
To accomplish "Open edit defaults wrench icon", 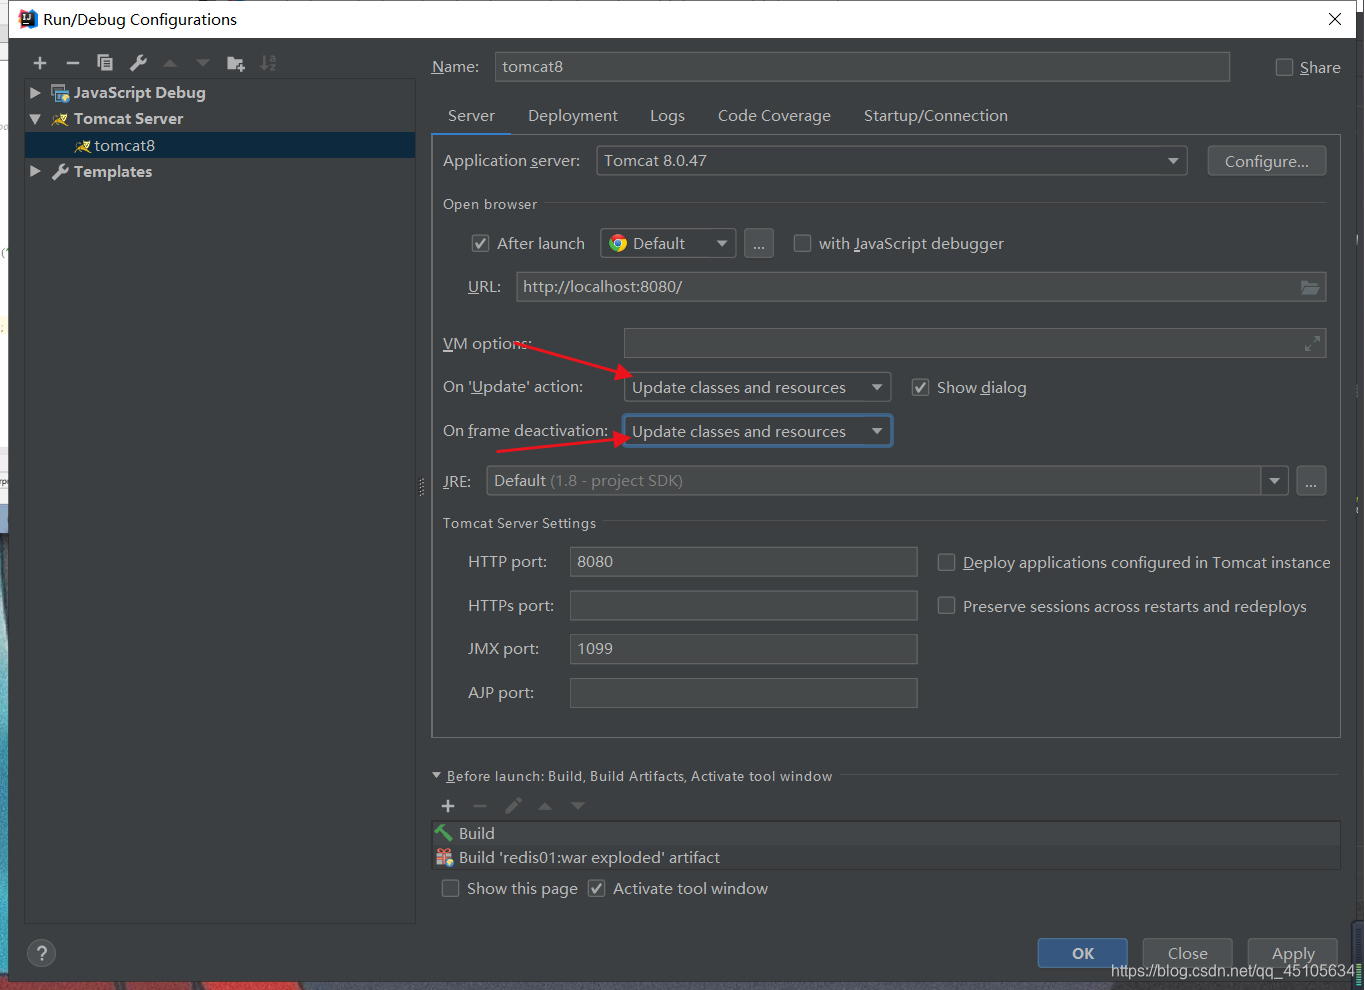I will point(138,63).
